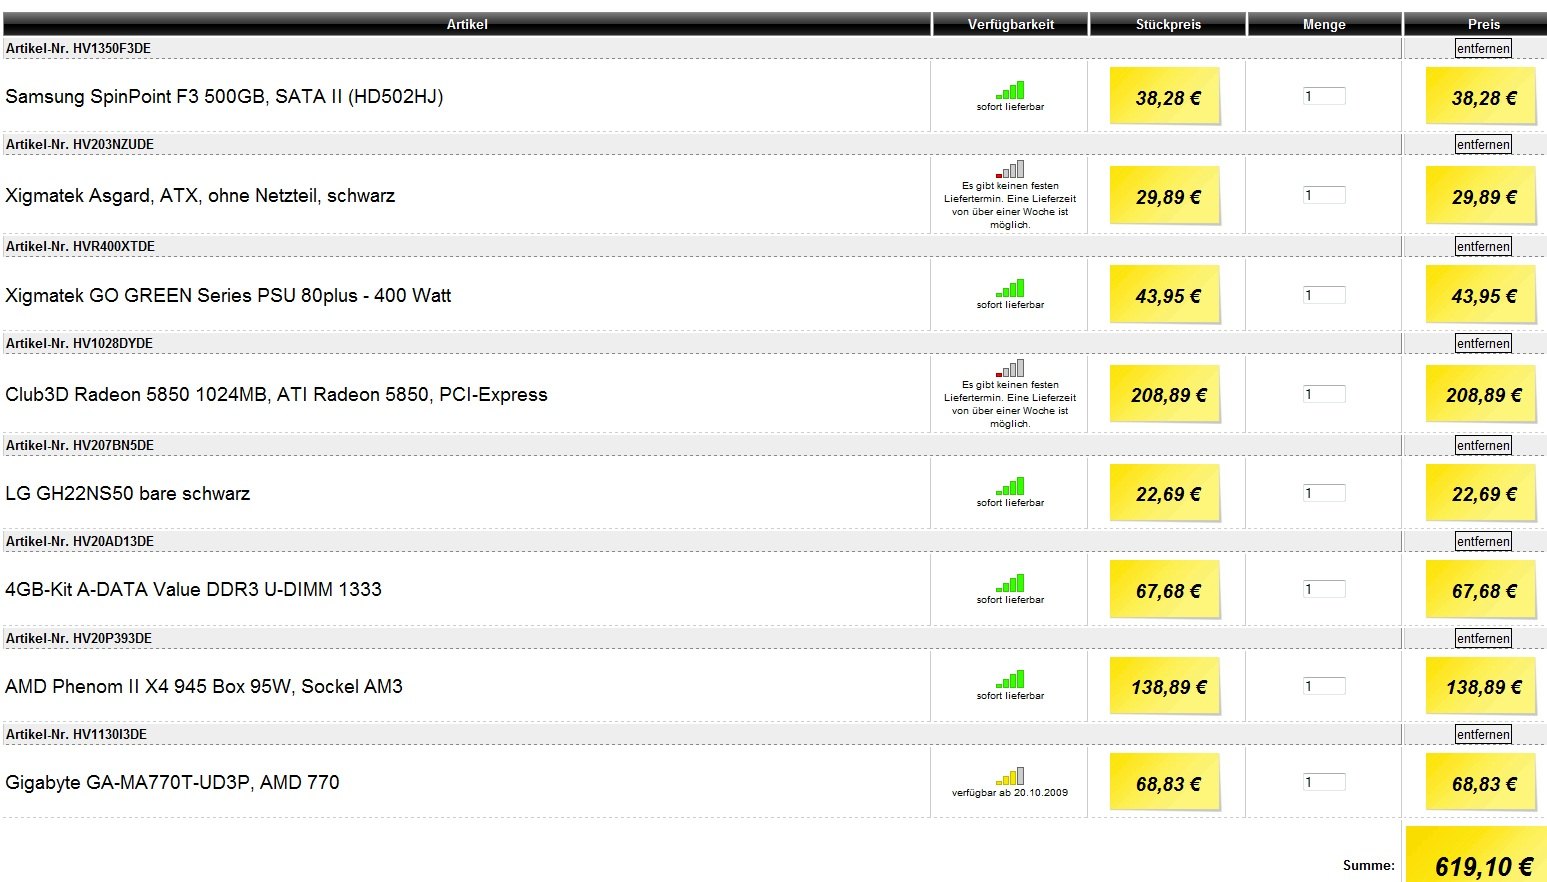Click Artikel-Nr. HV20P393DE row label

pos(79,638)
